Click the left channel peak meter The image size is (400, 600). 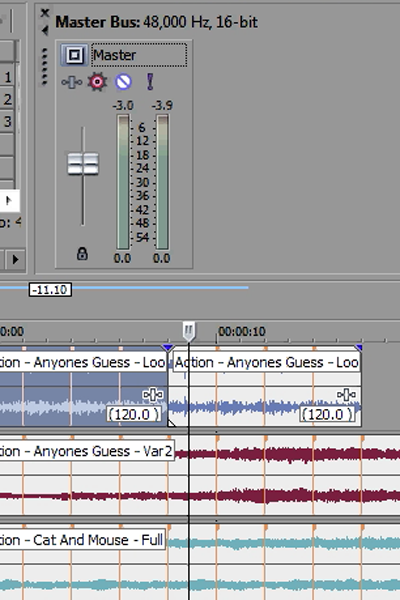123,182
